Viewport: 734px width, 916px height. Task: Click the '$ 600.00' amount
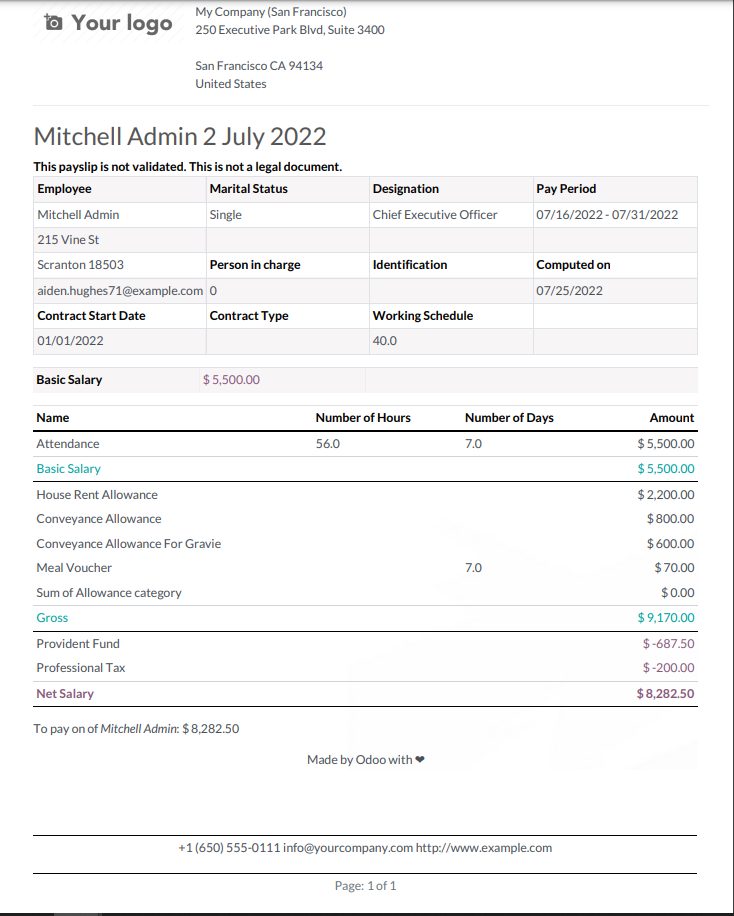[670, 544]
